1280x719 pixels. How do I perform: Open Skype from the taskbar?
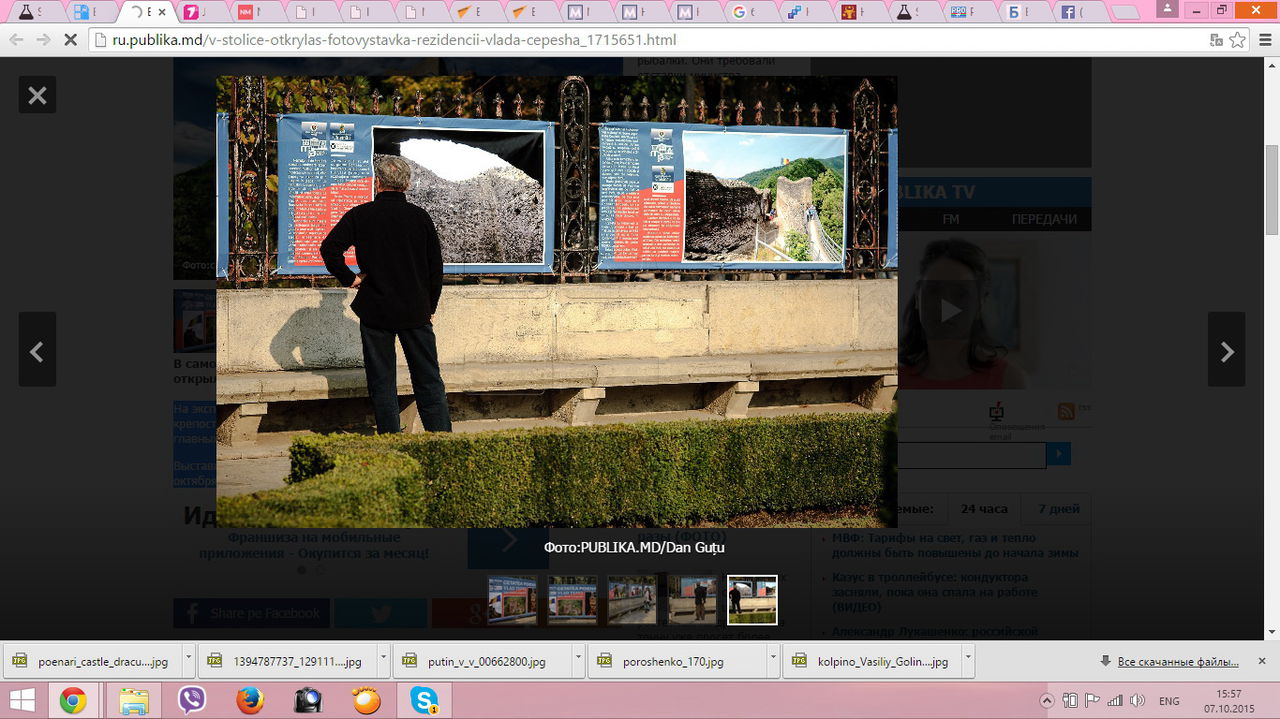click(x=424, y=700)
